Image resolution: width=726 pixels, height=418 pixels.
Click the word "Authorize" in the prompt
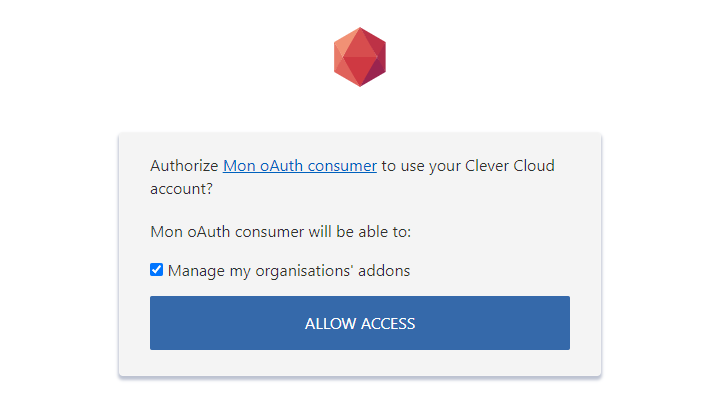point(184,166)
